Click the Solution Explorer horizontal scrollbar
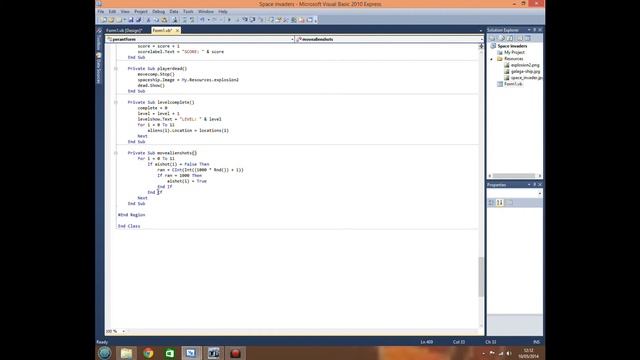Image resolution: width=640 pixels, height=360 pixels. tap(514, 176)
